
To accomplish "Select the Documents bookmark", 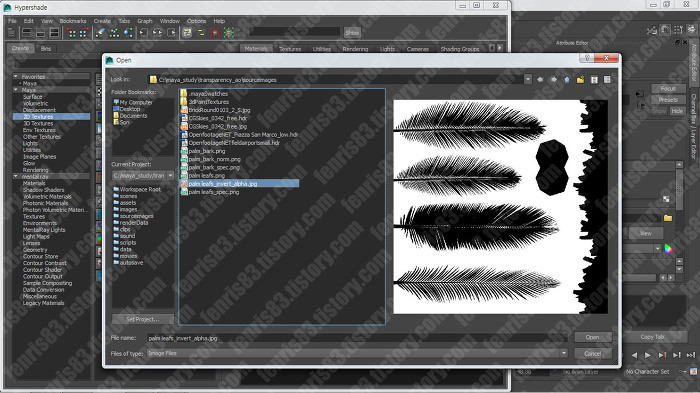I will [x=130, y=116].
